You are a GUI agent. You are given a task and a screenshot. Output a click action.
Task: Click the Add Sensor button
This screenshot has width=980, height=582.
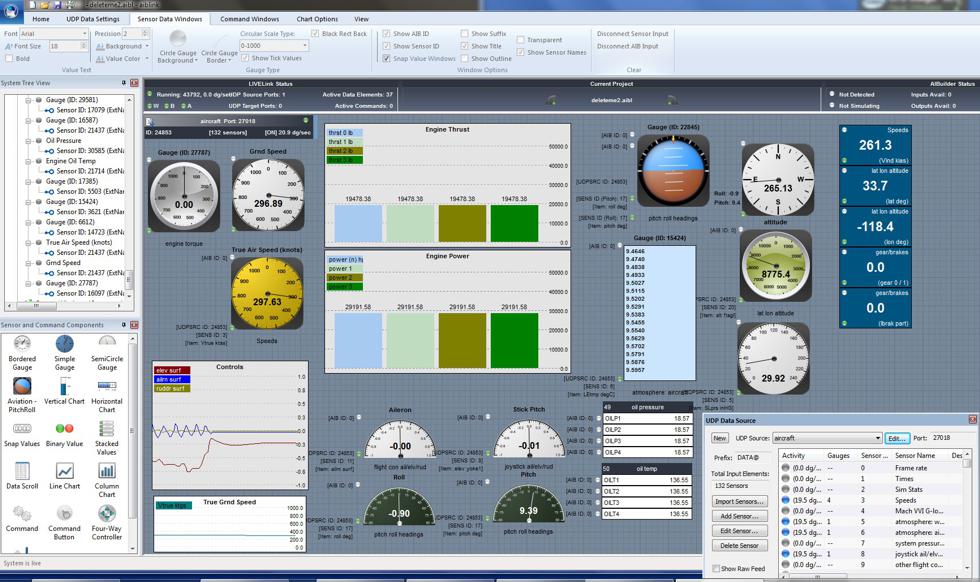[x=739, y=516]
